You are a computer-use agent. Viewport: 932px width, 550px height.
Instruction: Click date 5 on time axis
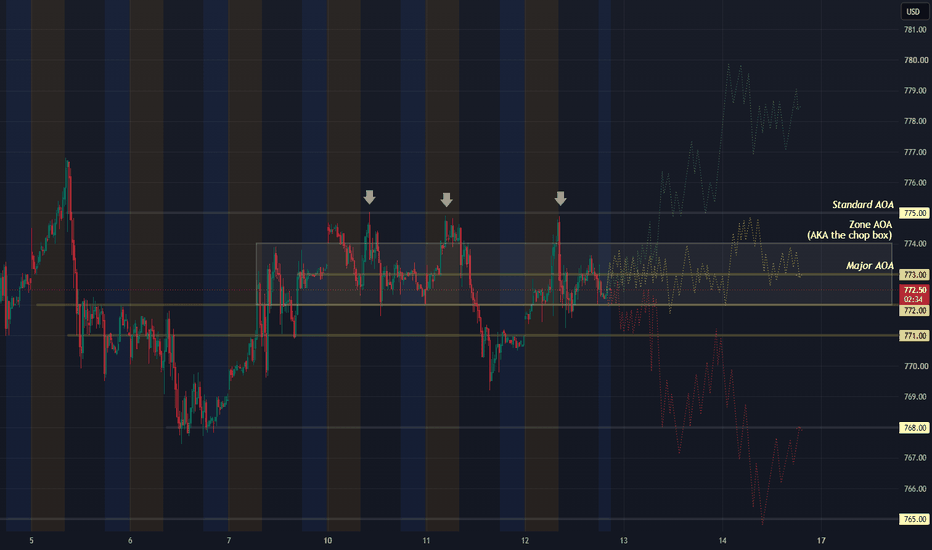click(32, 540)
